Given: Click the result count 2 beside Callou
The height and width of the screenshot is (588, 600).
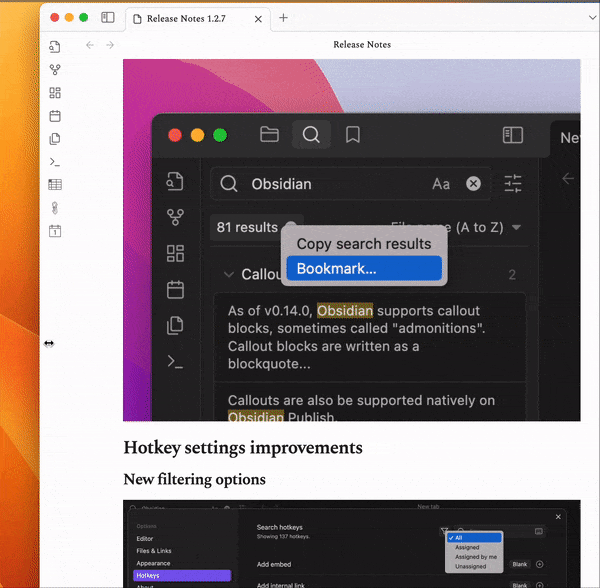Looking at the screenshot, I should [512, 275].
